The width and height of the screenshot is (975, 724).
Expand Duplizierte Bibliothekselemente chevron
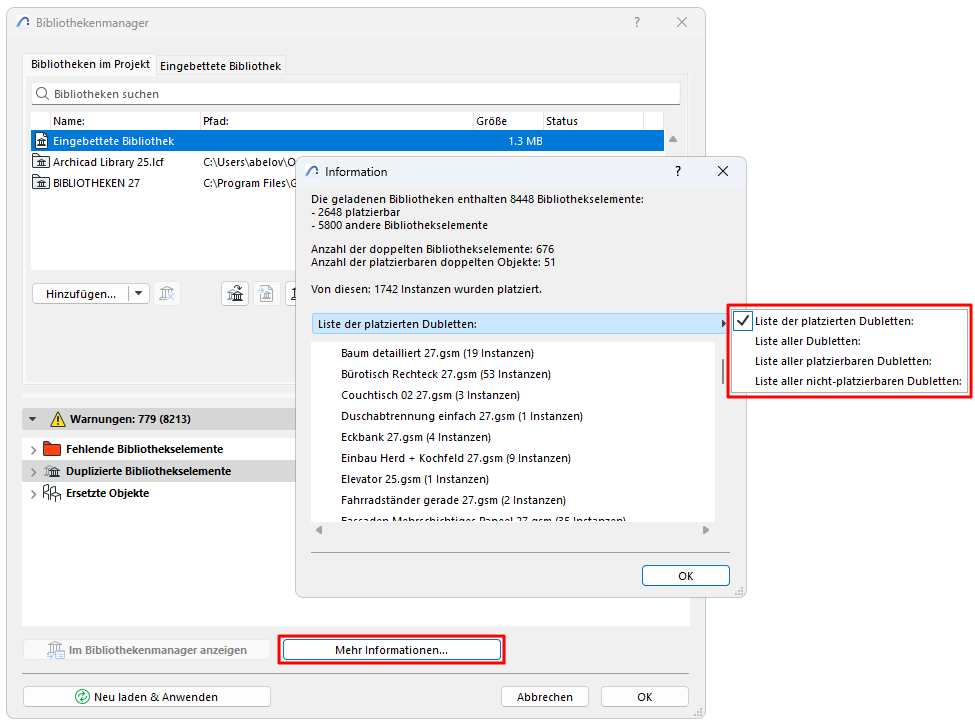point(34,471)
